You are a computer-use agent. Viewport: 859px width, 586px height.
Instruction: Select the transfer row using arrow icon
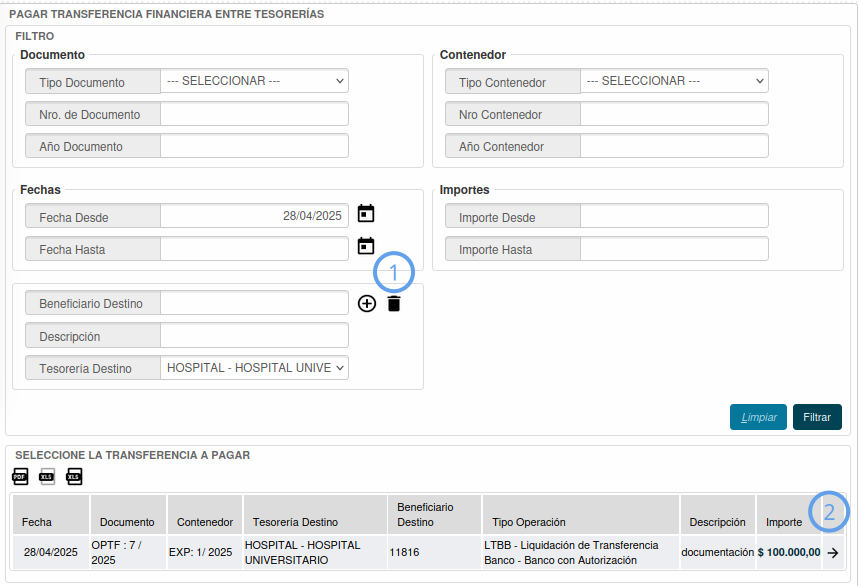(833, 552)
